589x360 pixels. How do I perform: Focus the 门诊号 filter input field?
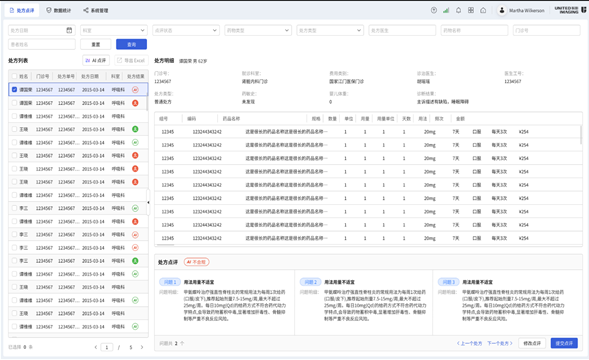click(547, 30)
